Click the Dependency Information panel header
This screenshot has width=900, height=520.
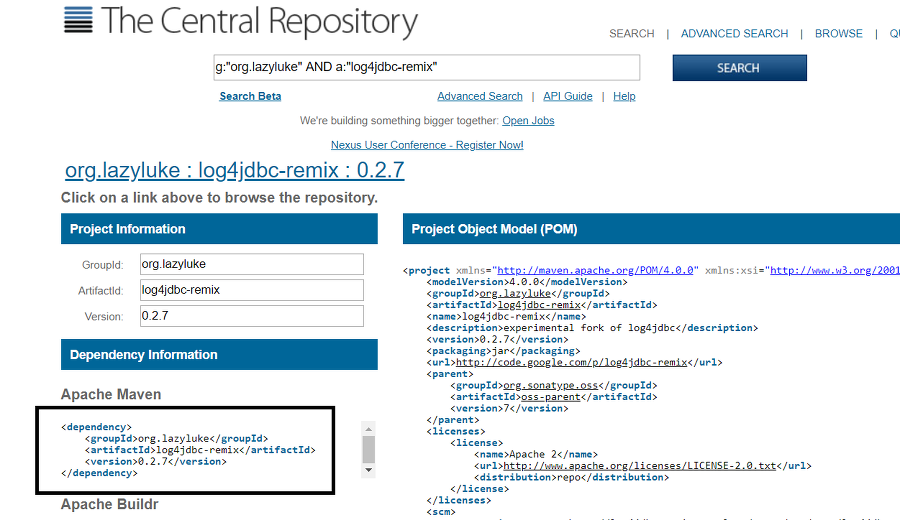click(219, 354)
